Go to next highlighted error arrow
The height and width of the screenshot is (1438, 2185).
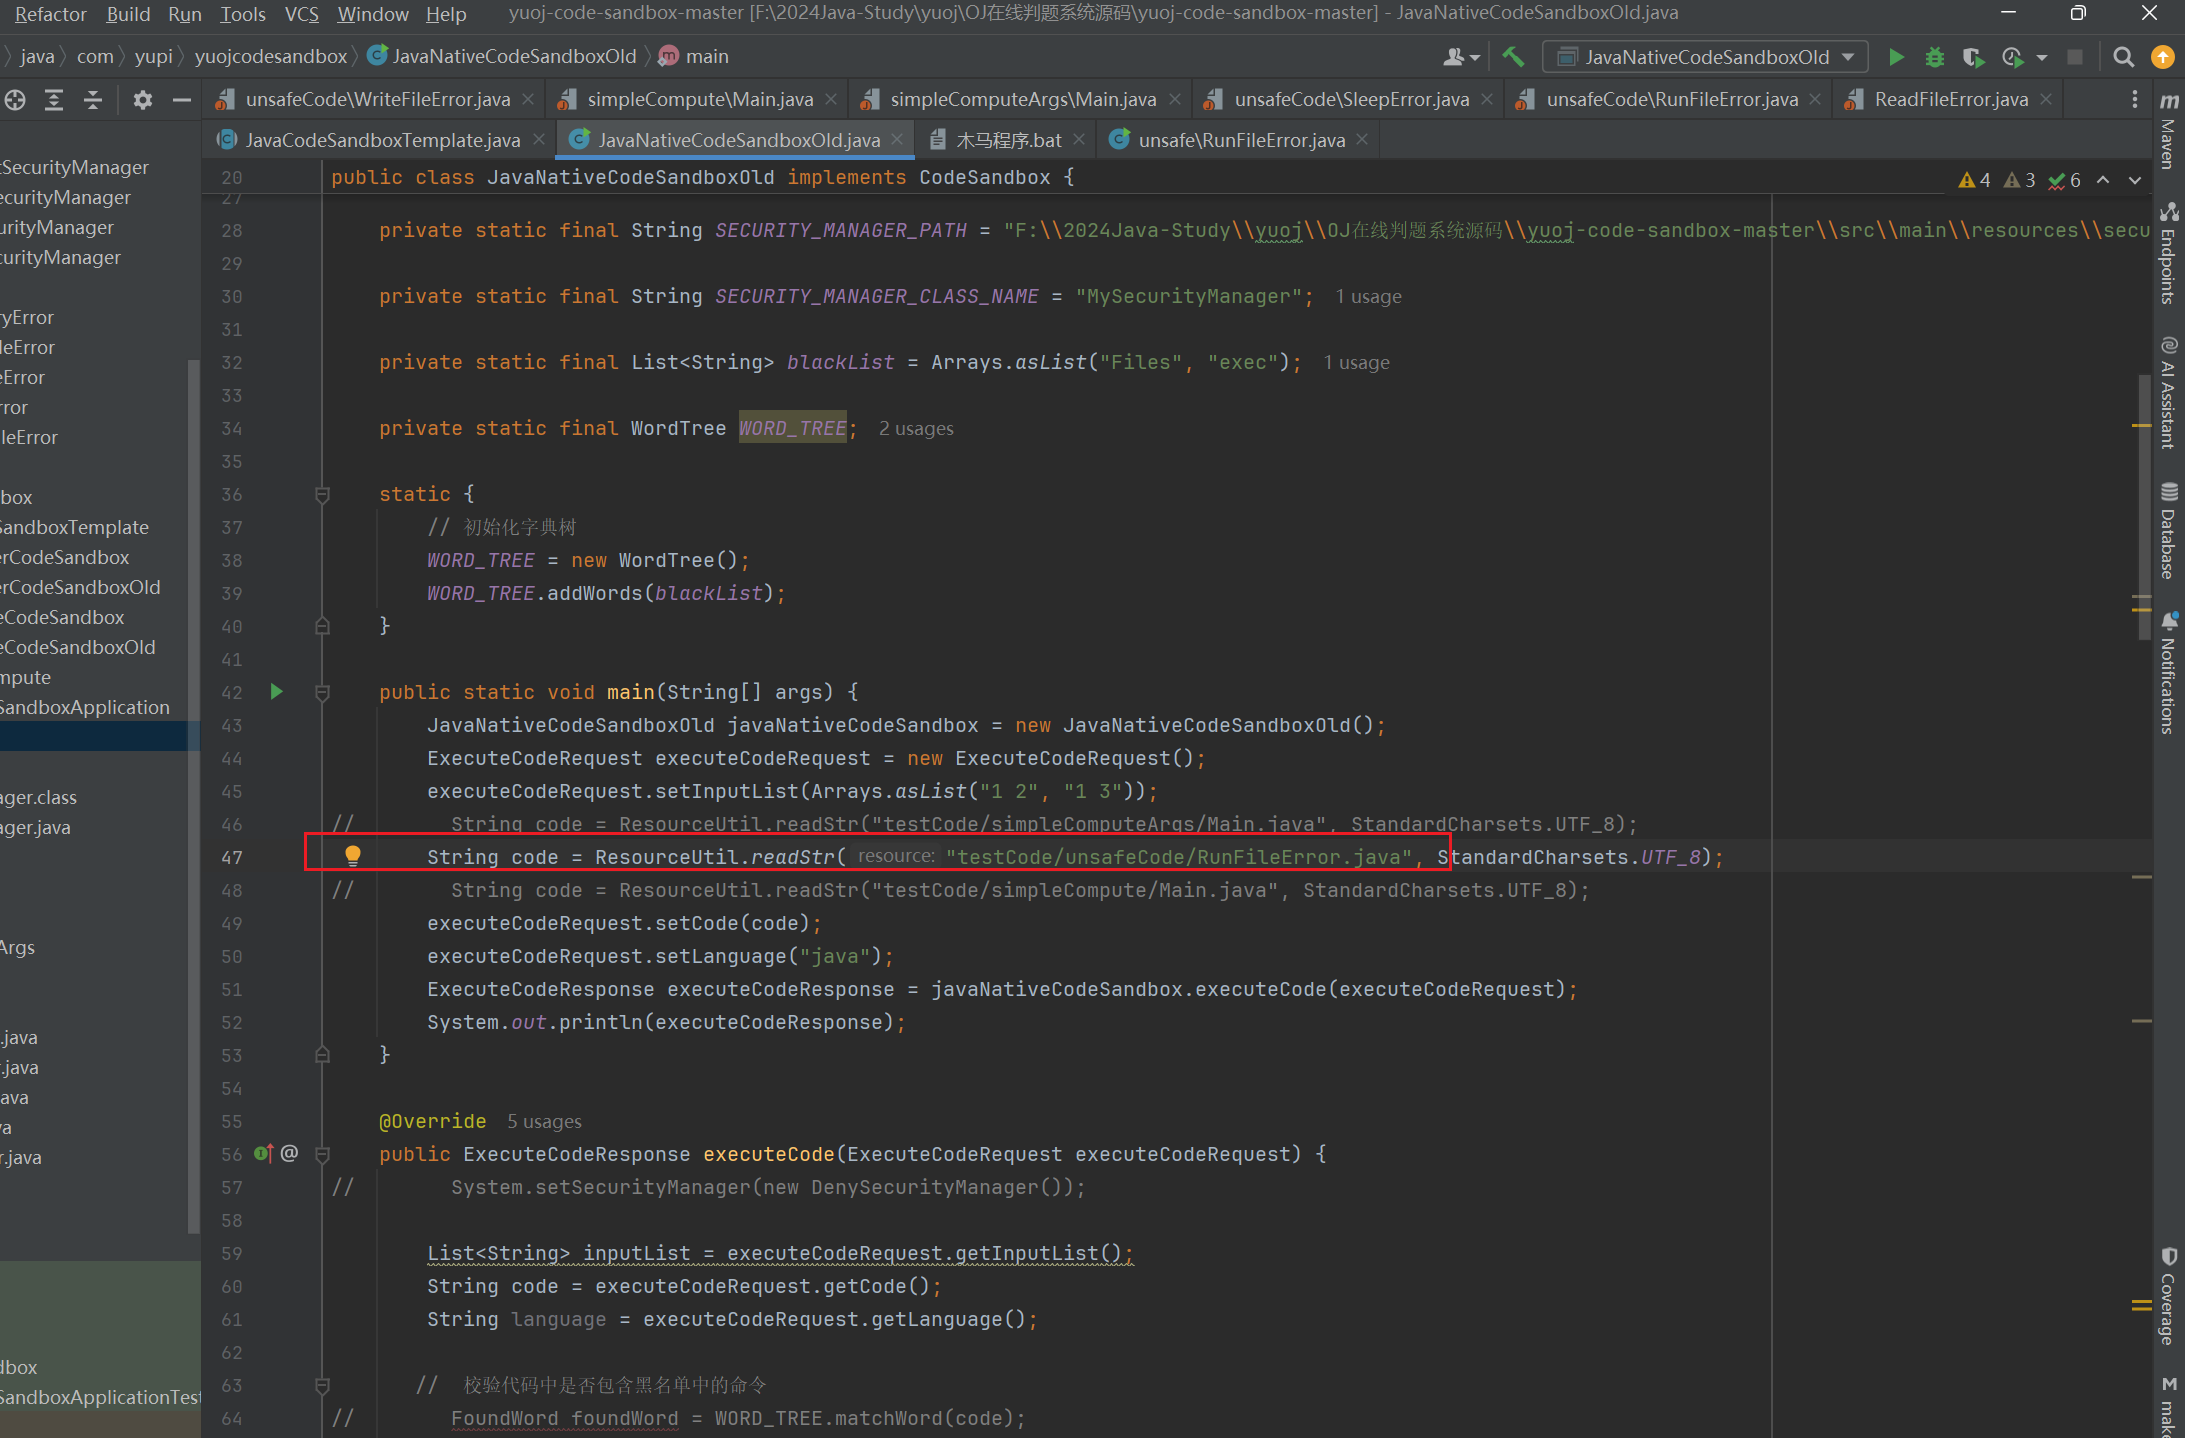click(x=2135, y=180)
